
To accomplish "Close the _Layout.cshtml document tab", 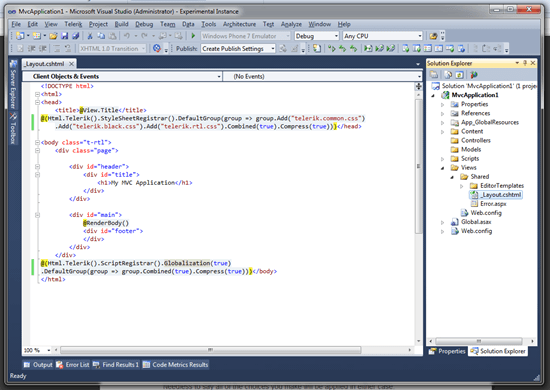I will pyautogui.click(x=71, y=64).
